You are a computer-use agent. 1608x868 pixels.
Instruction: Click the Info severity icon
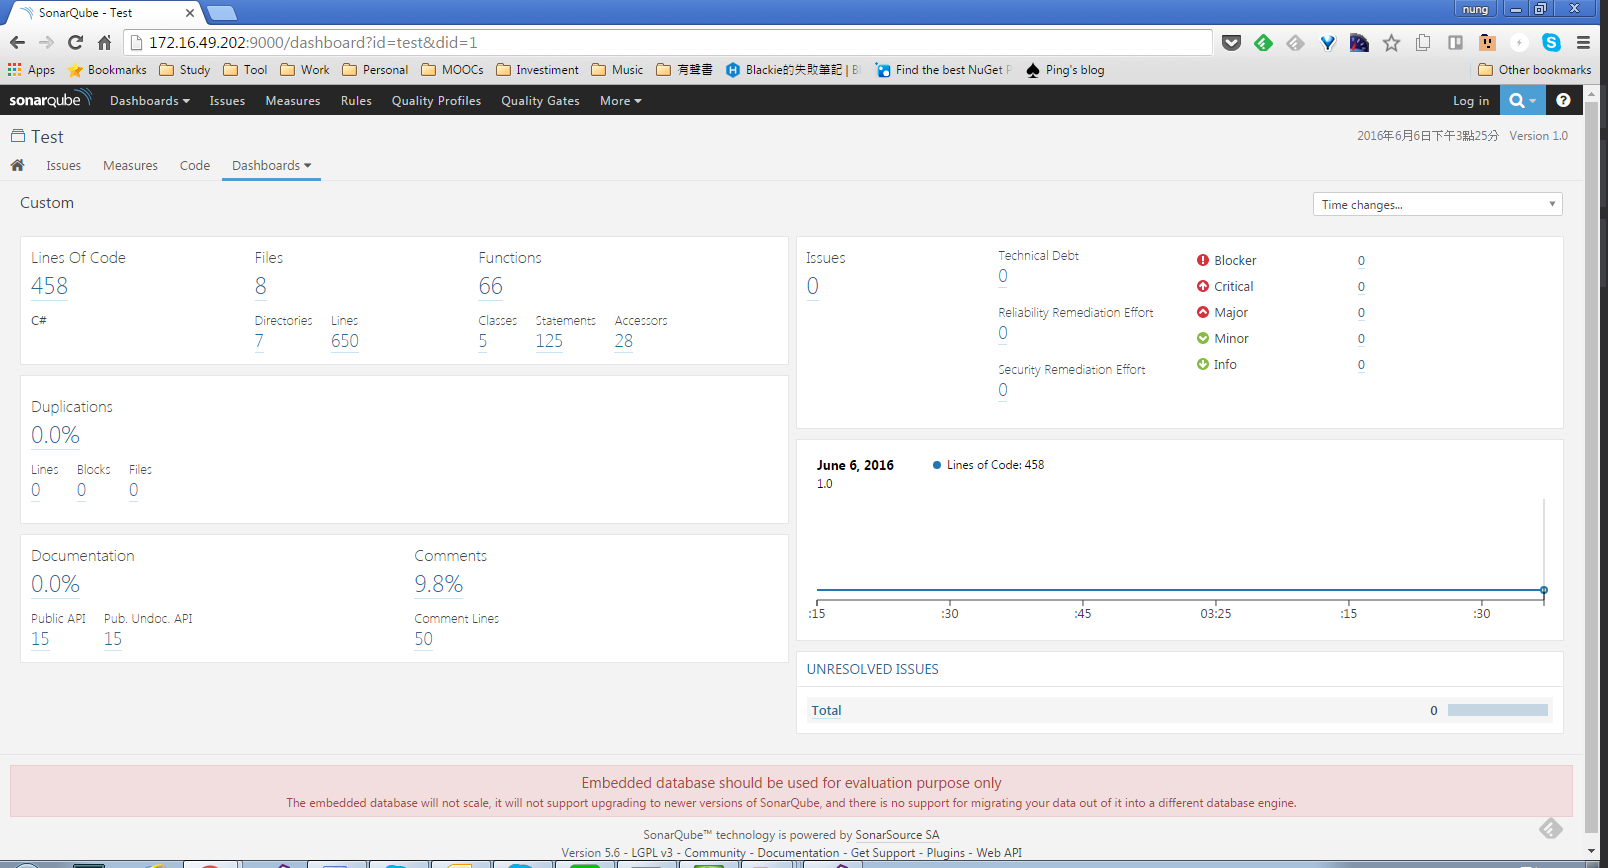coord(1203,364)
